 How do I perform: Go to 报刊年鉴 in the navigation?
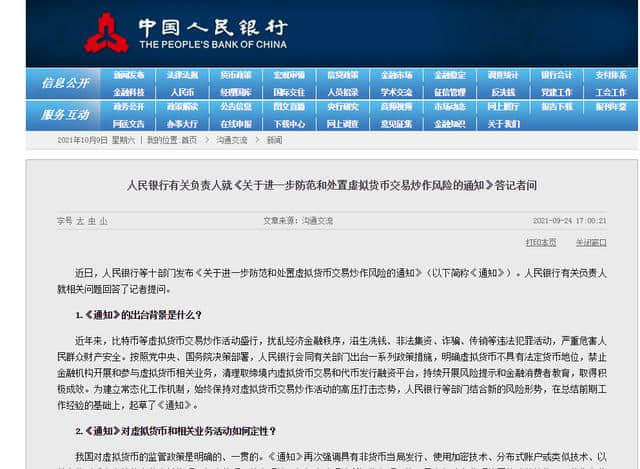[x=610, y=107]
